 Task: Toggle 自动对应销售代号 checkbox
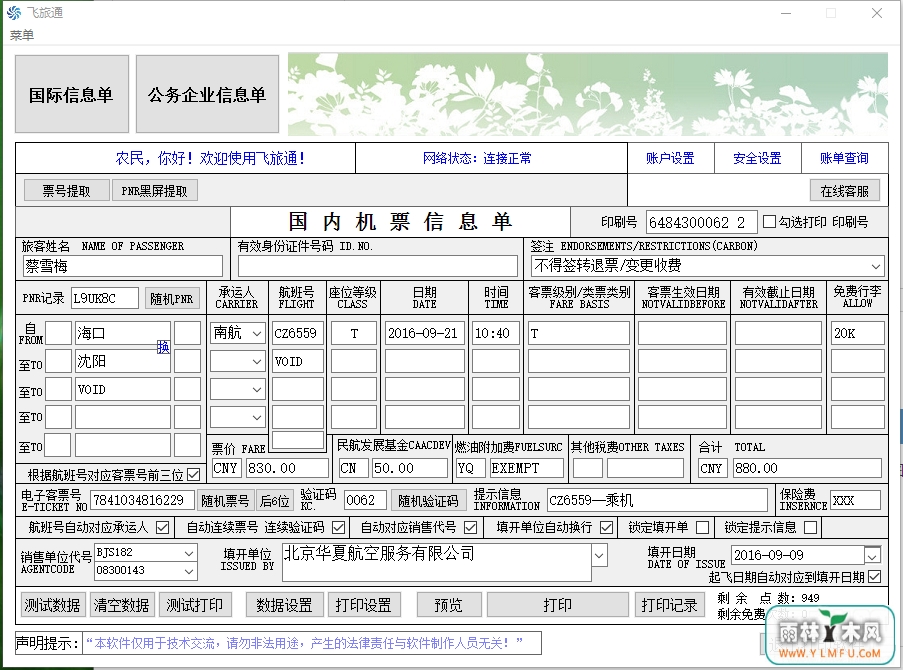point(471,527)
